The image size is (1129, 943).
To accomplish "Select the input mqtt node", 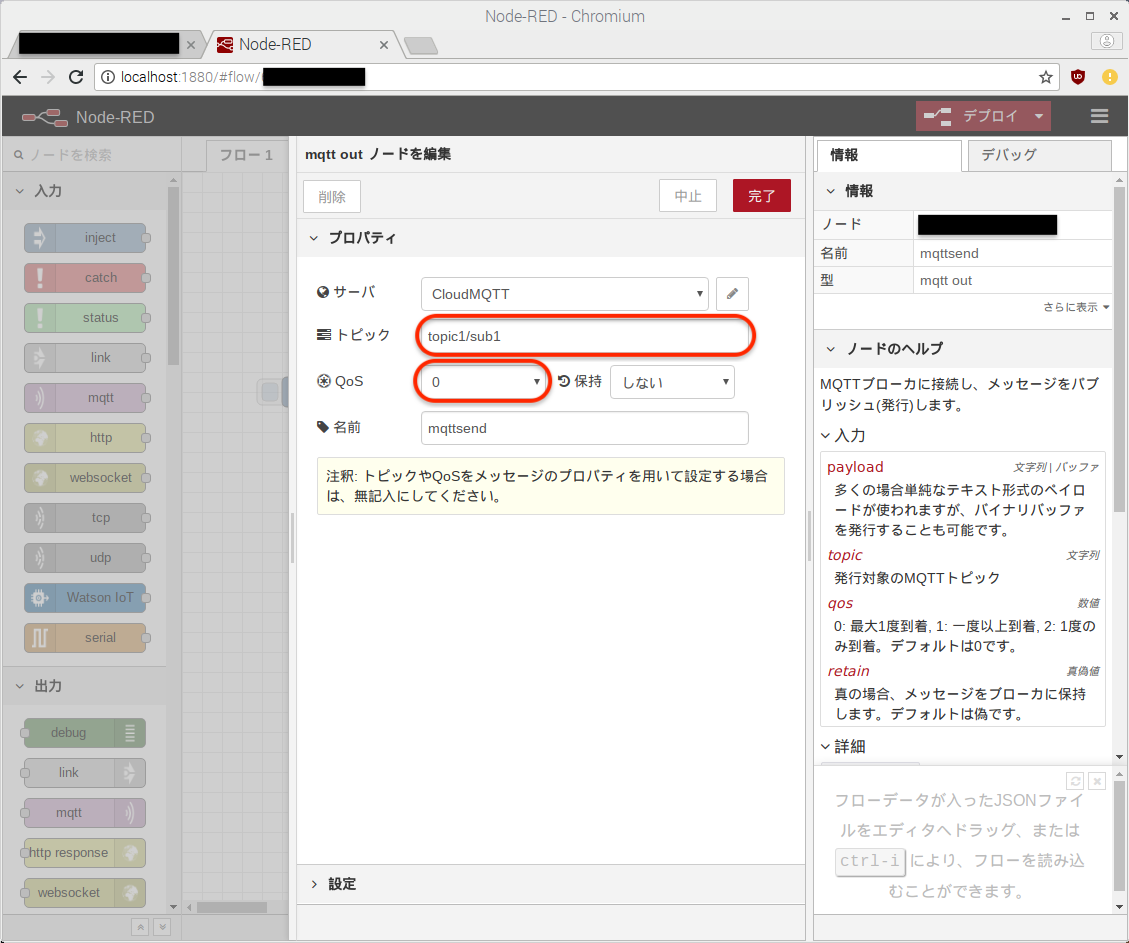I will 85,397.
